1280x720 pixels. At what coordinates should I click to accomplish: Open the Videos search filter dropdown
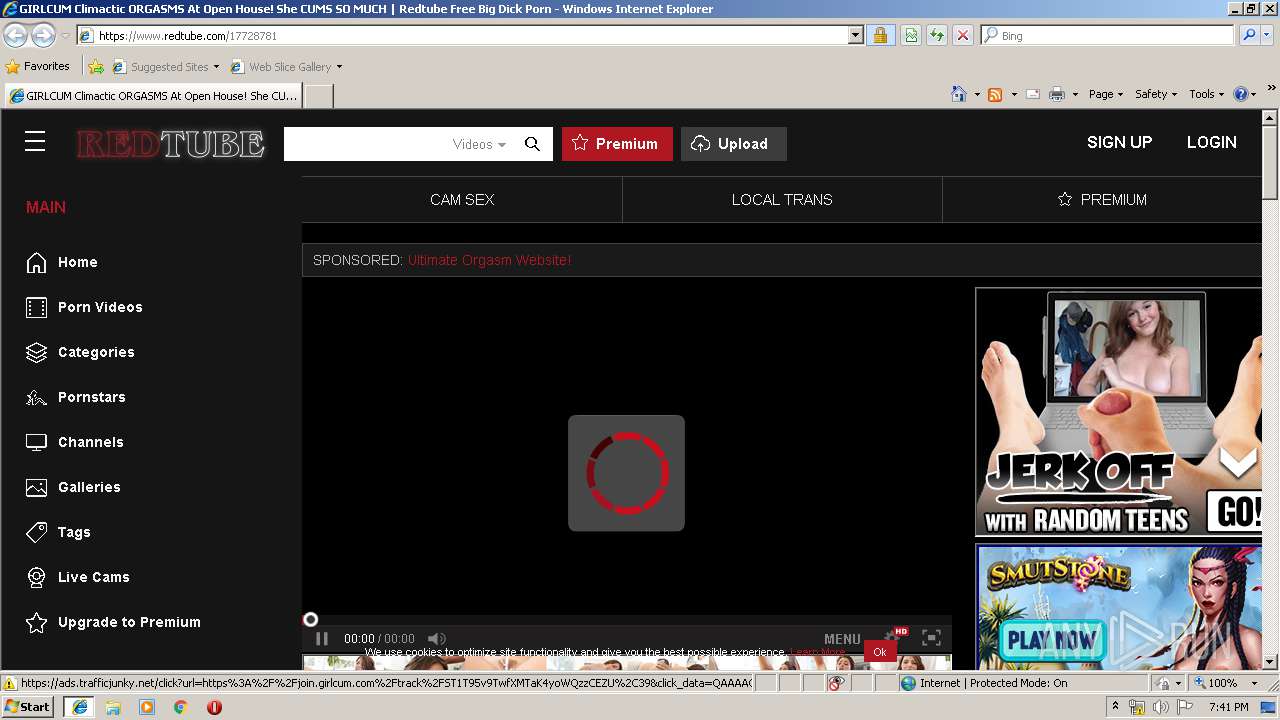479,144
